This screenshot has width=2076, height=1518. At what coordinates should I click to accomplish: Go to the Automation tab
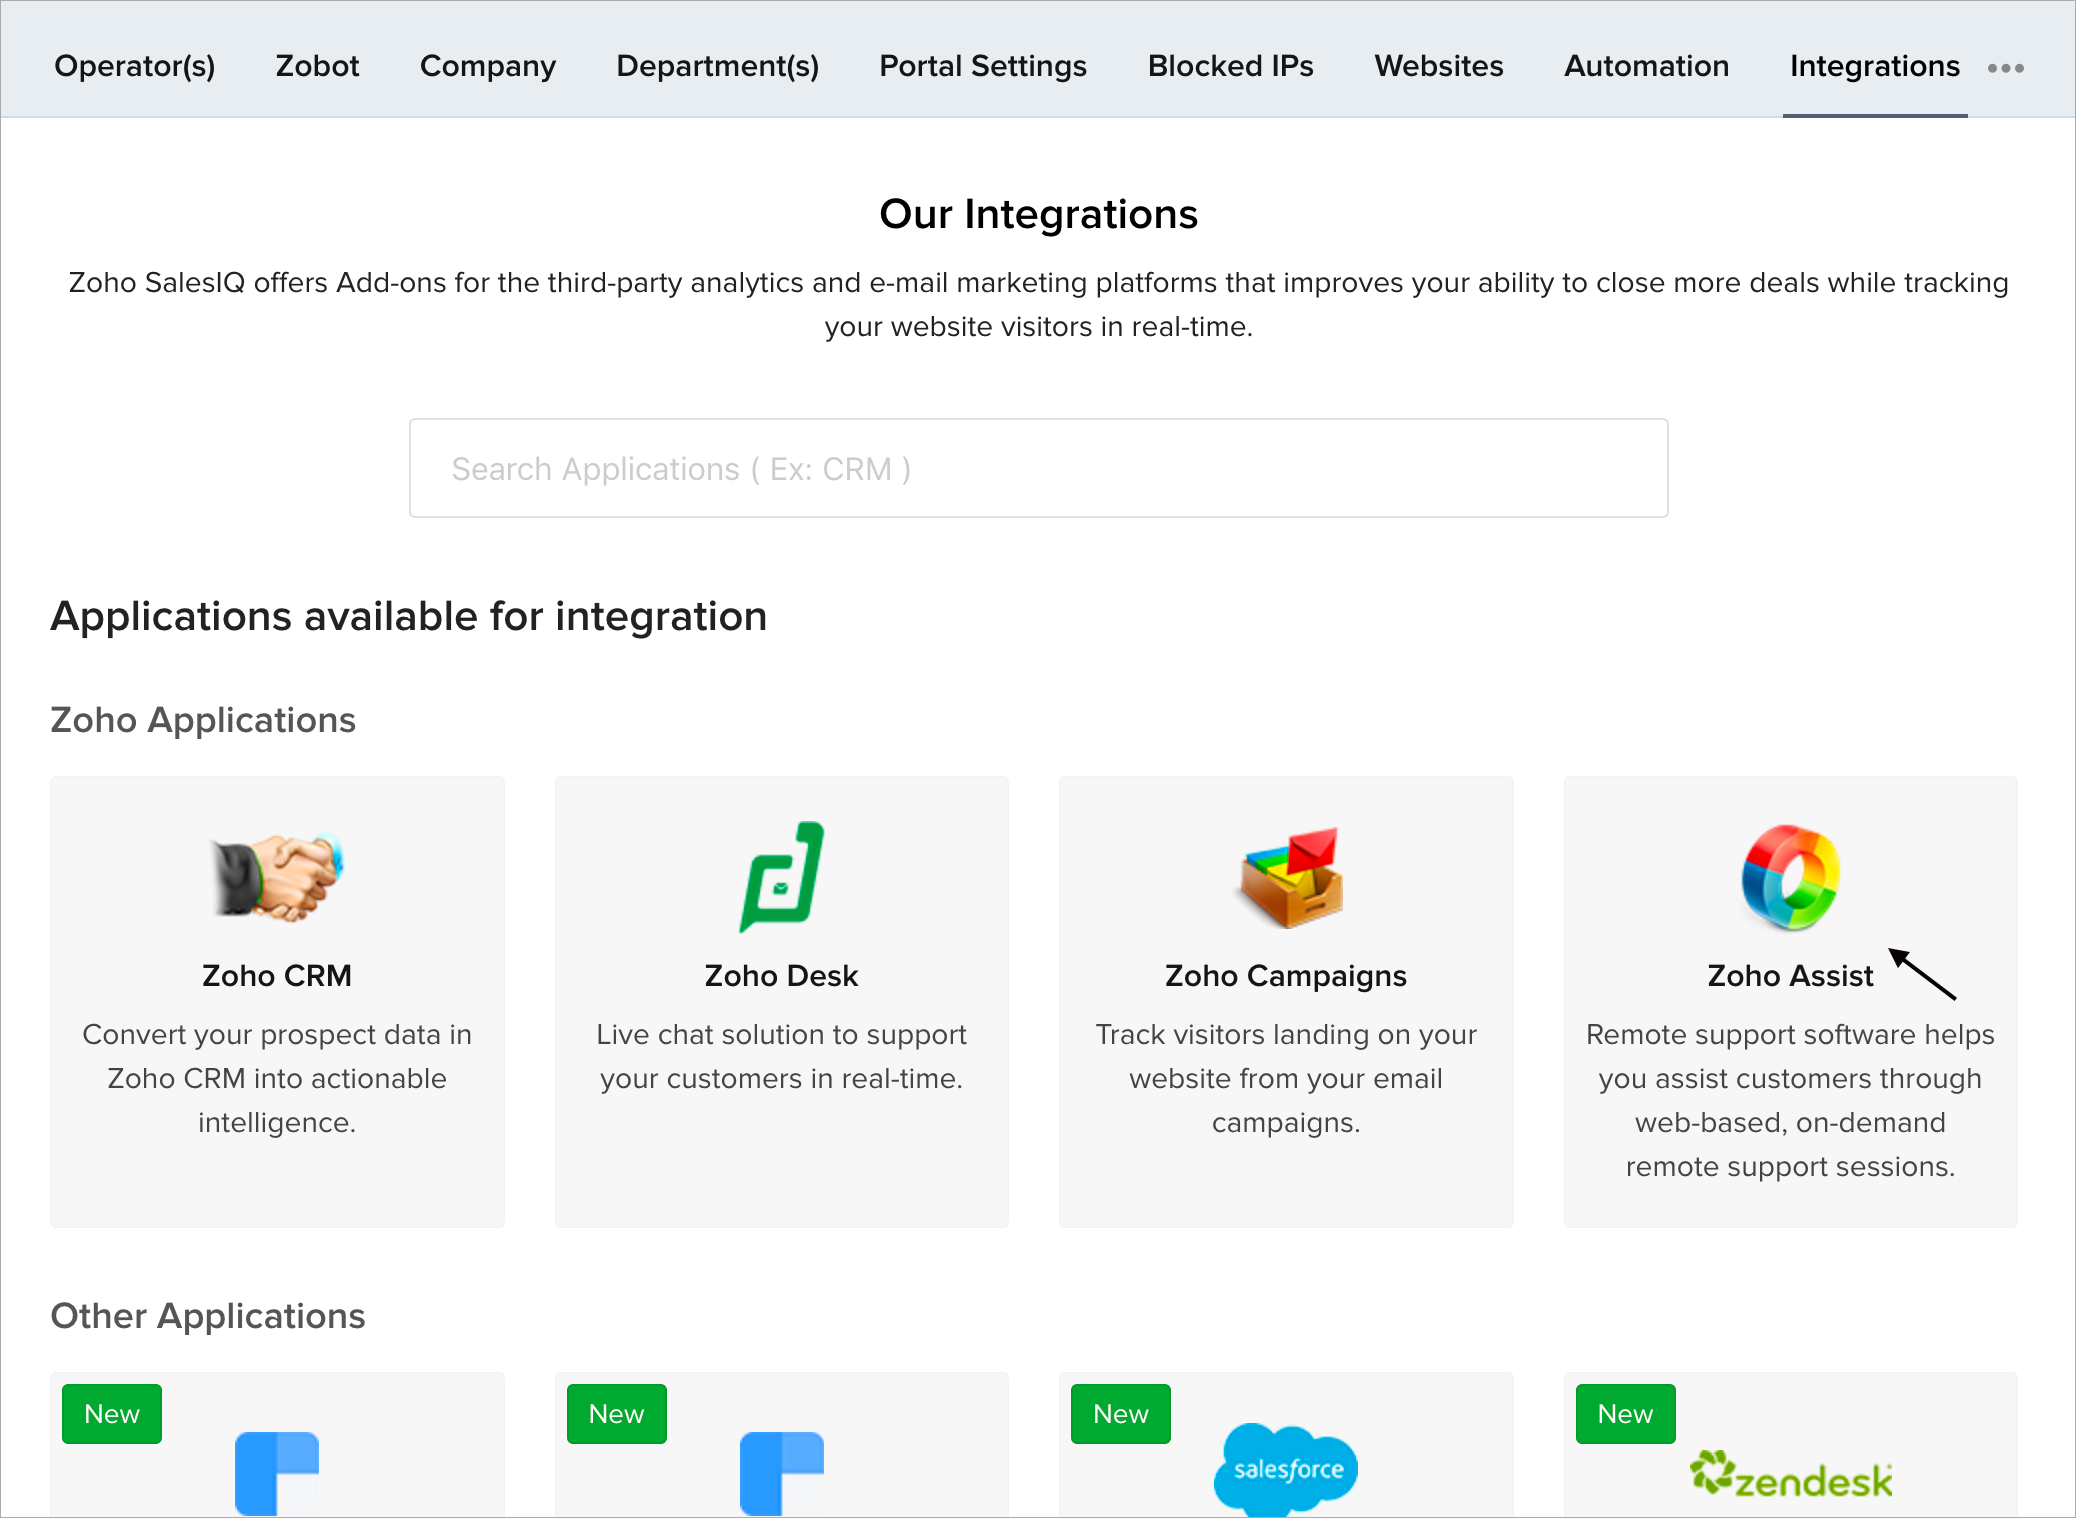tap(1647, 66)
